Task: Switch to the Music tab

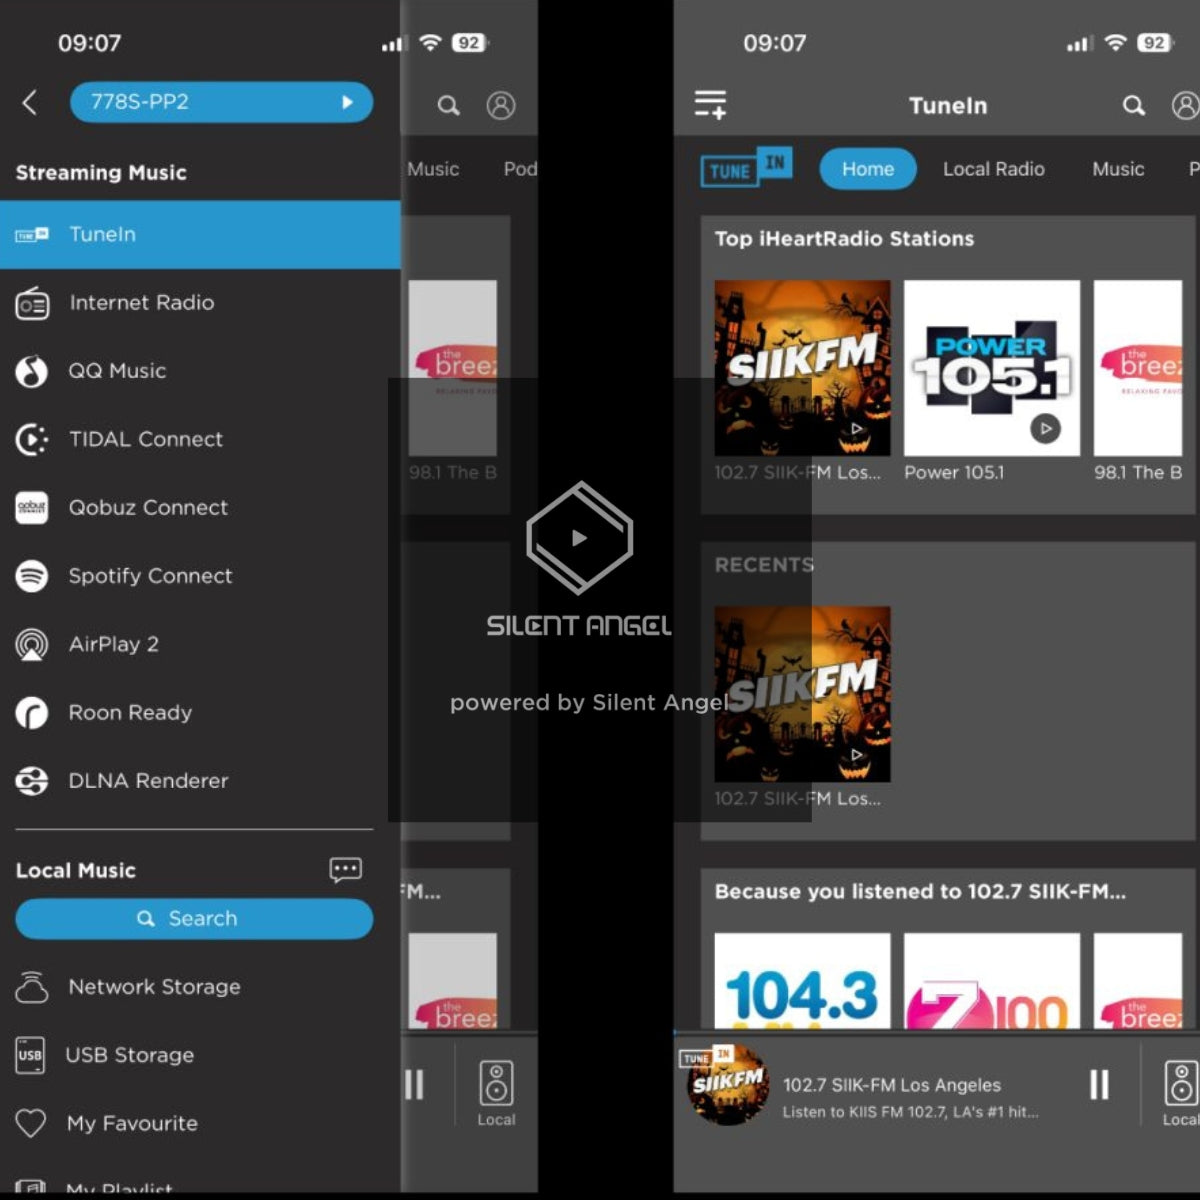Action: (1117, 169)
